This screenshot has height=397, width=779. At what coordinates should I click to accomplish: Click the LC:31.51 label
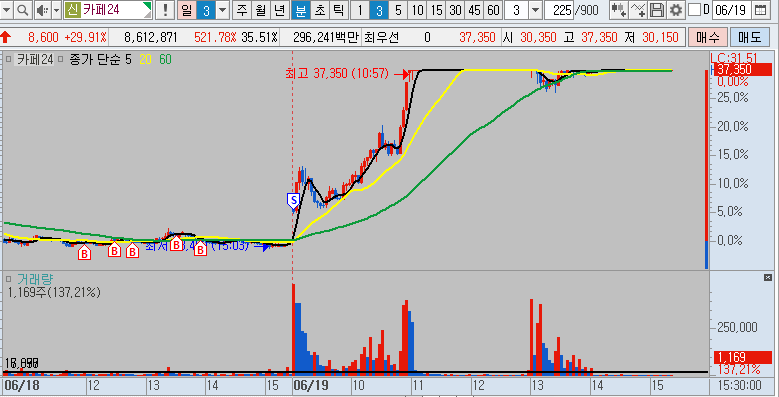pyautogui.click(x=733, y=57)
